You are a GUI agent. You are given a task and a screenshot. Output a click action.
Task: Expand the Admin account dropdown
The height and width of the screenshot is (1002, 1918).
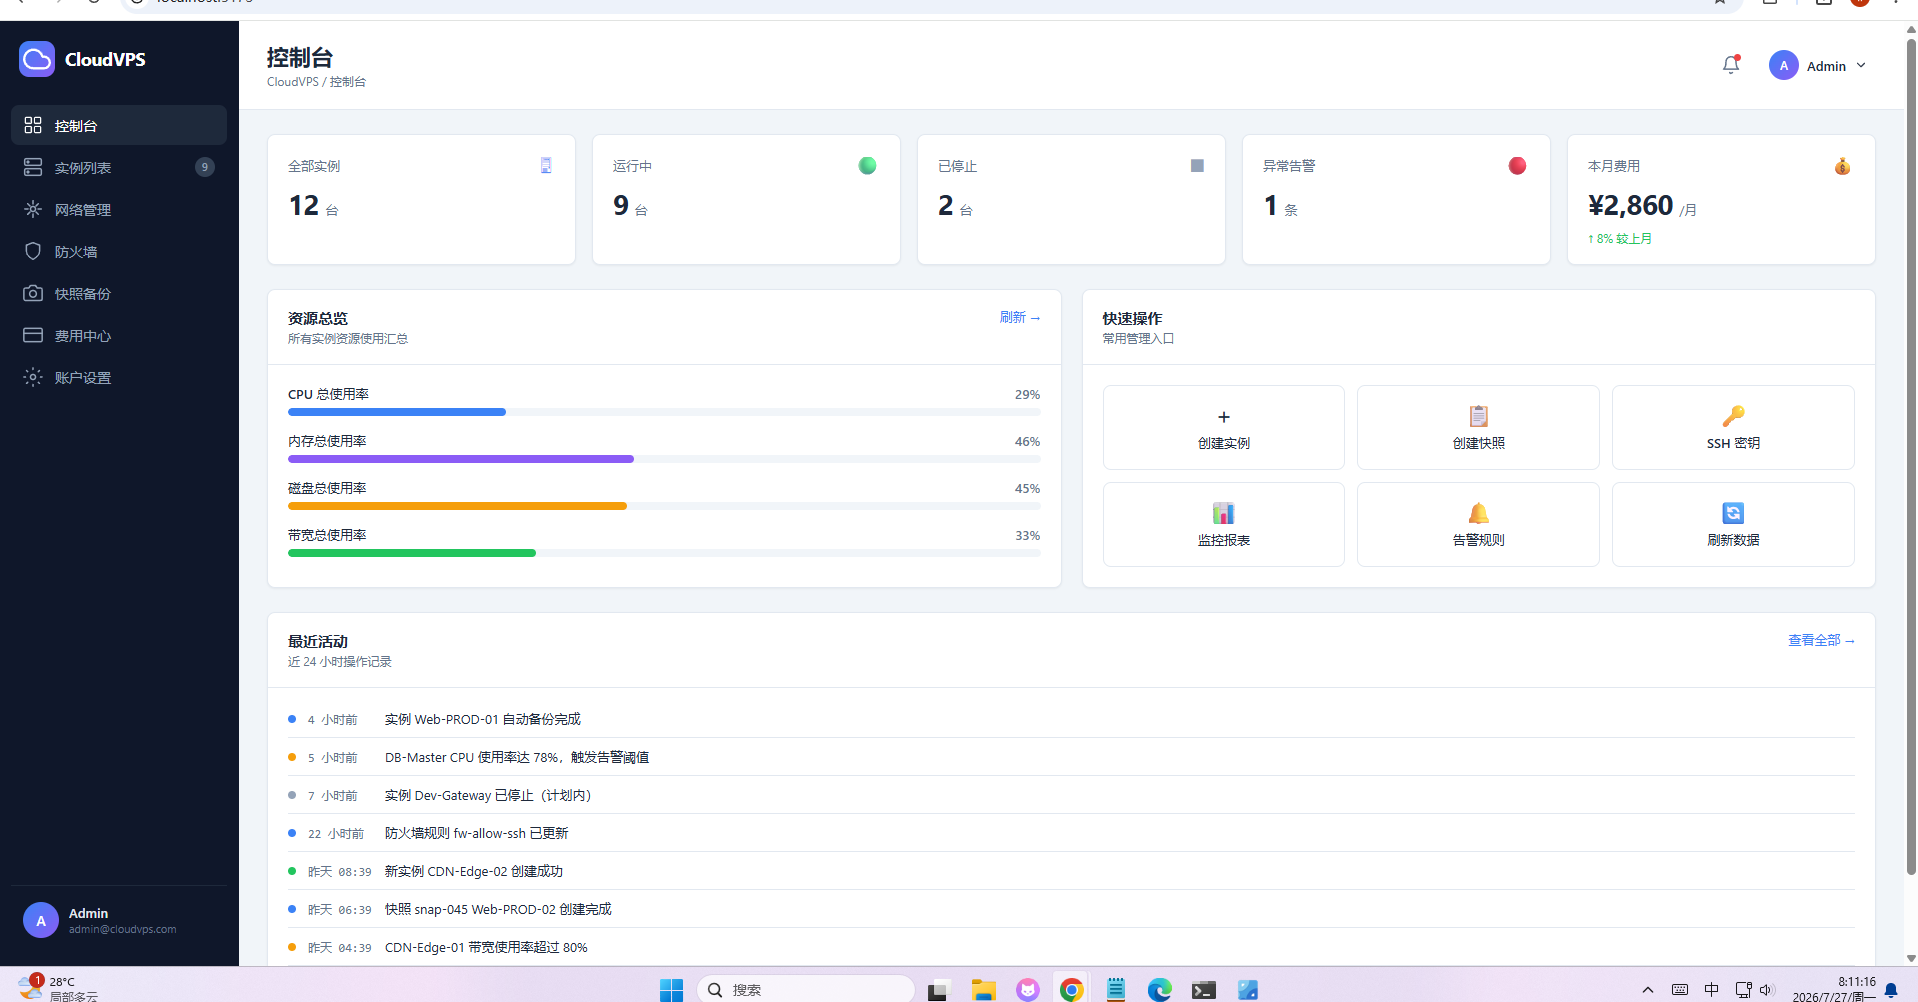click(1817, 66)
